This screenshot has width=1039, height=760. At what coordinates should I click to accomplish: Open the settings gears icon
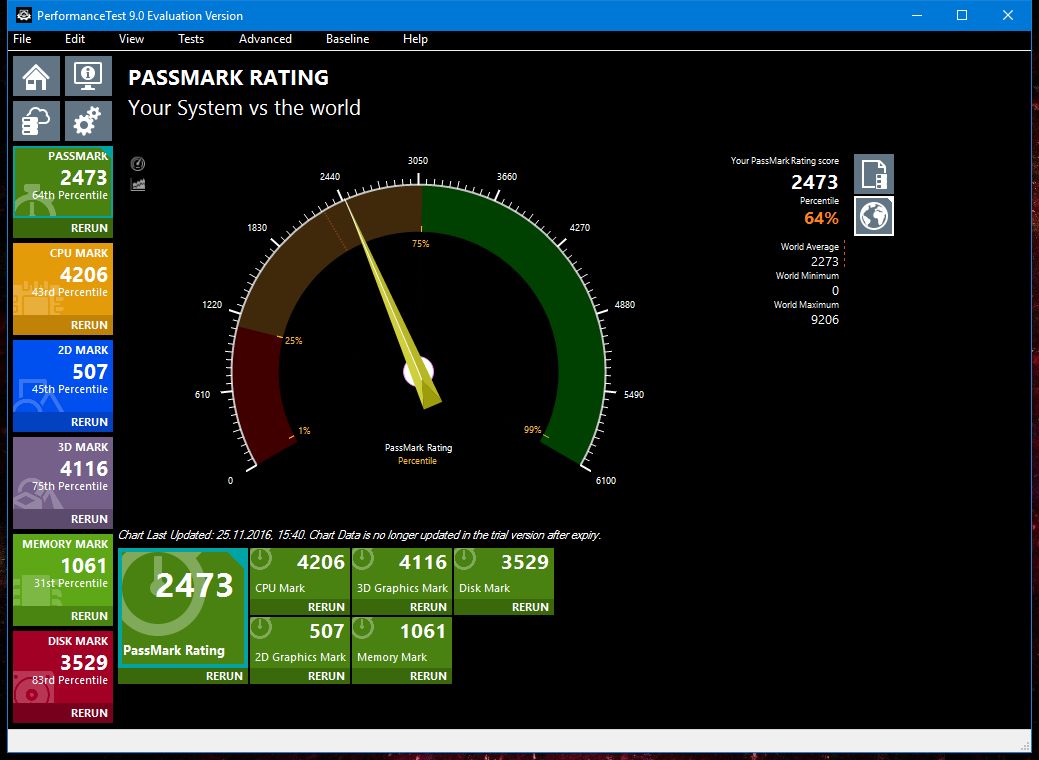coord(88,121)
